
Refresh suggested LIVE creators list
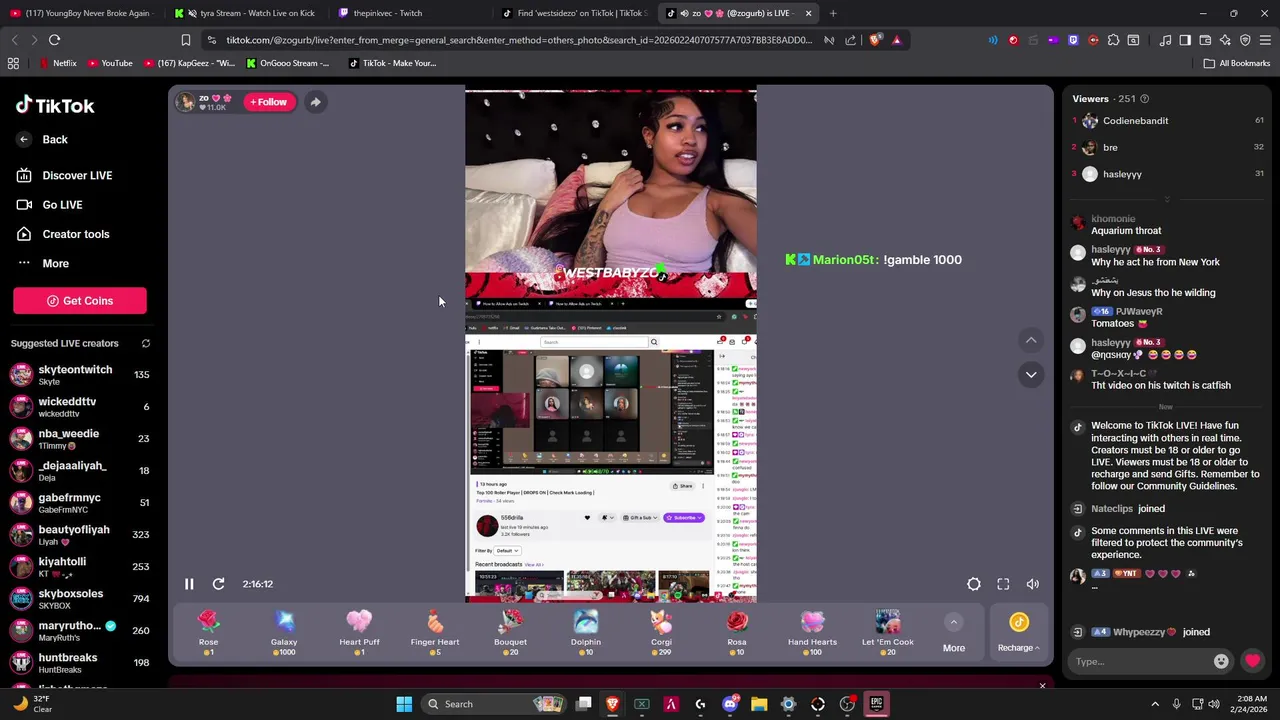pos(145,343)
